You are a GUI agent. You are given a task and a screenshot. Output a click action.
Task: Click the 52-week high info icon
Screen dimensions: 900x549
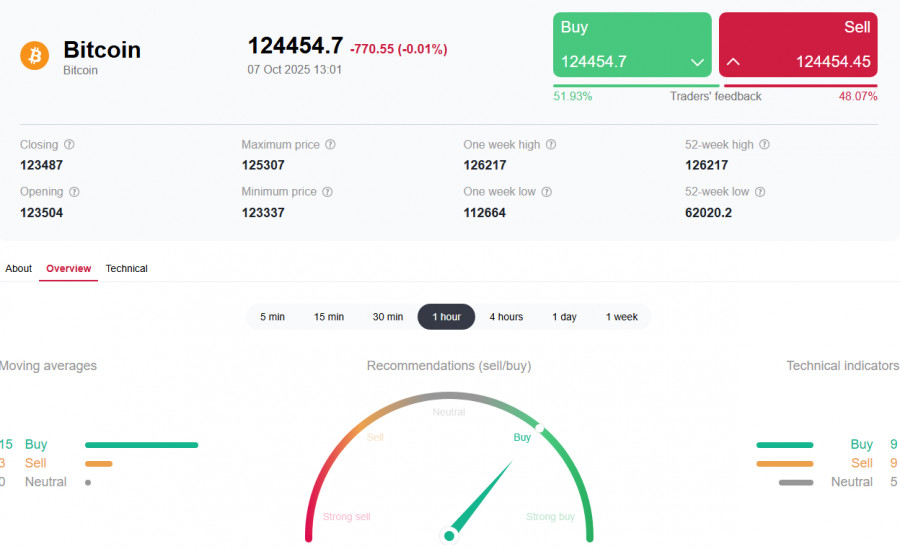[764, 145]
